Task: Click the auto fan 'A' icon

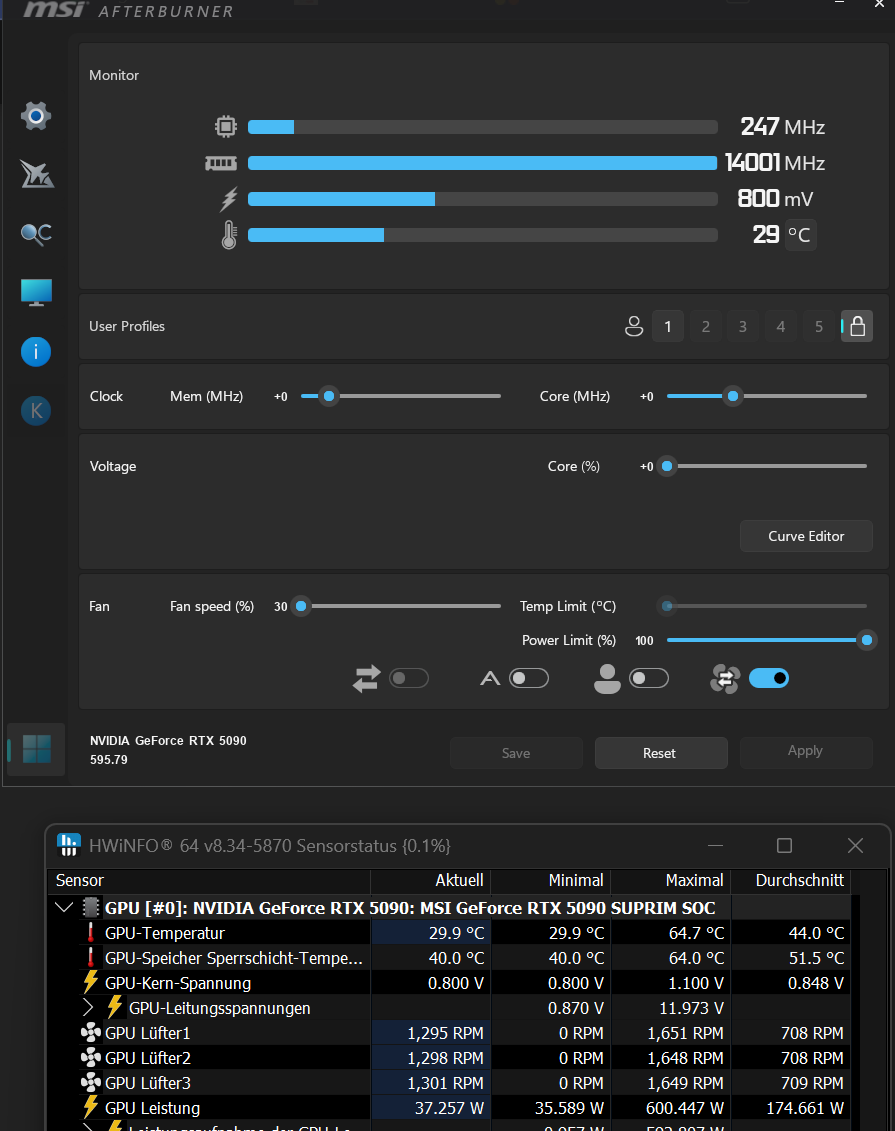Action: tap(490, 678)
